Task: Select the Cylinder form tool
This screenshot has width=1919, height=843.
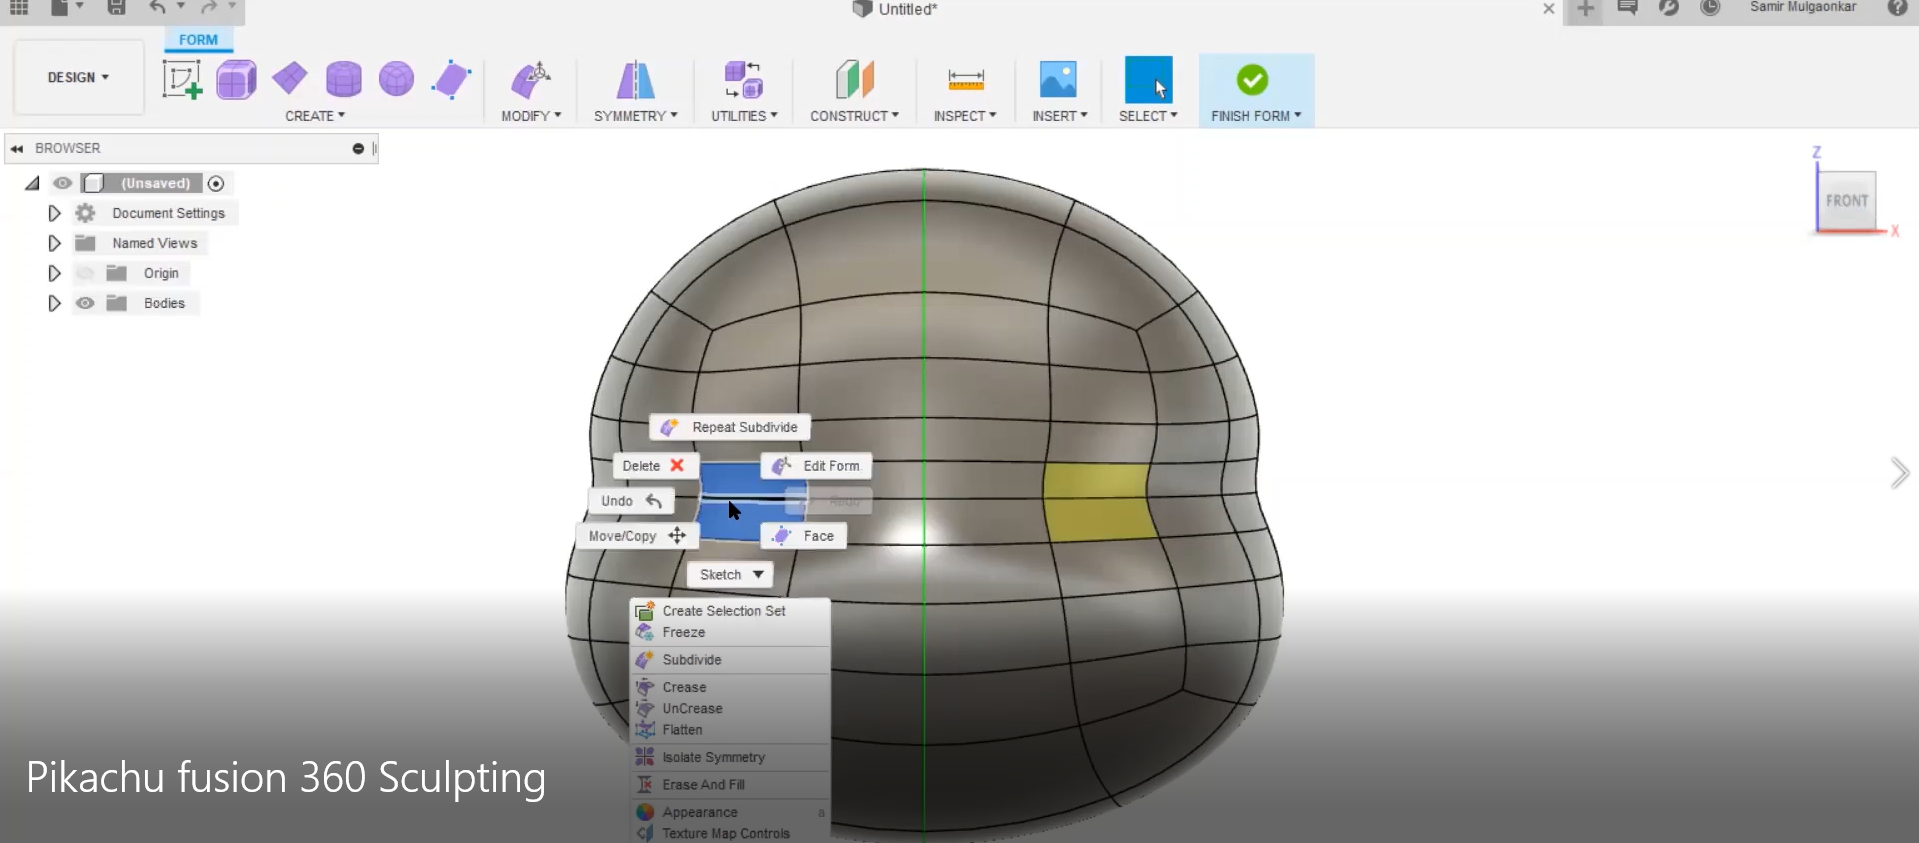Action: coord(343,79)
